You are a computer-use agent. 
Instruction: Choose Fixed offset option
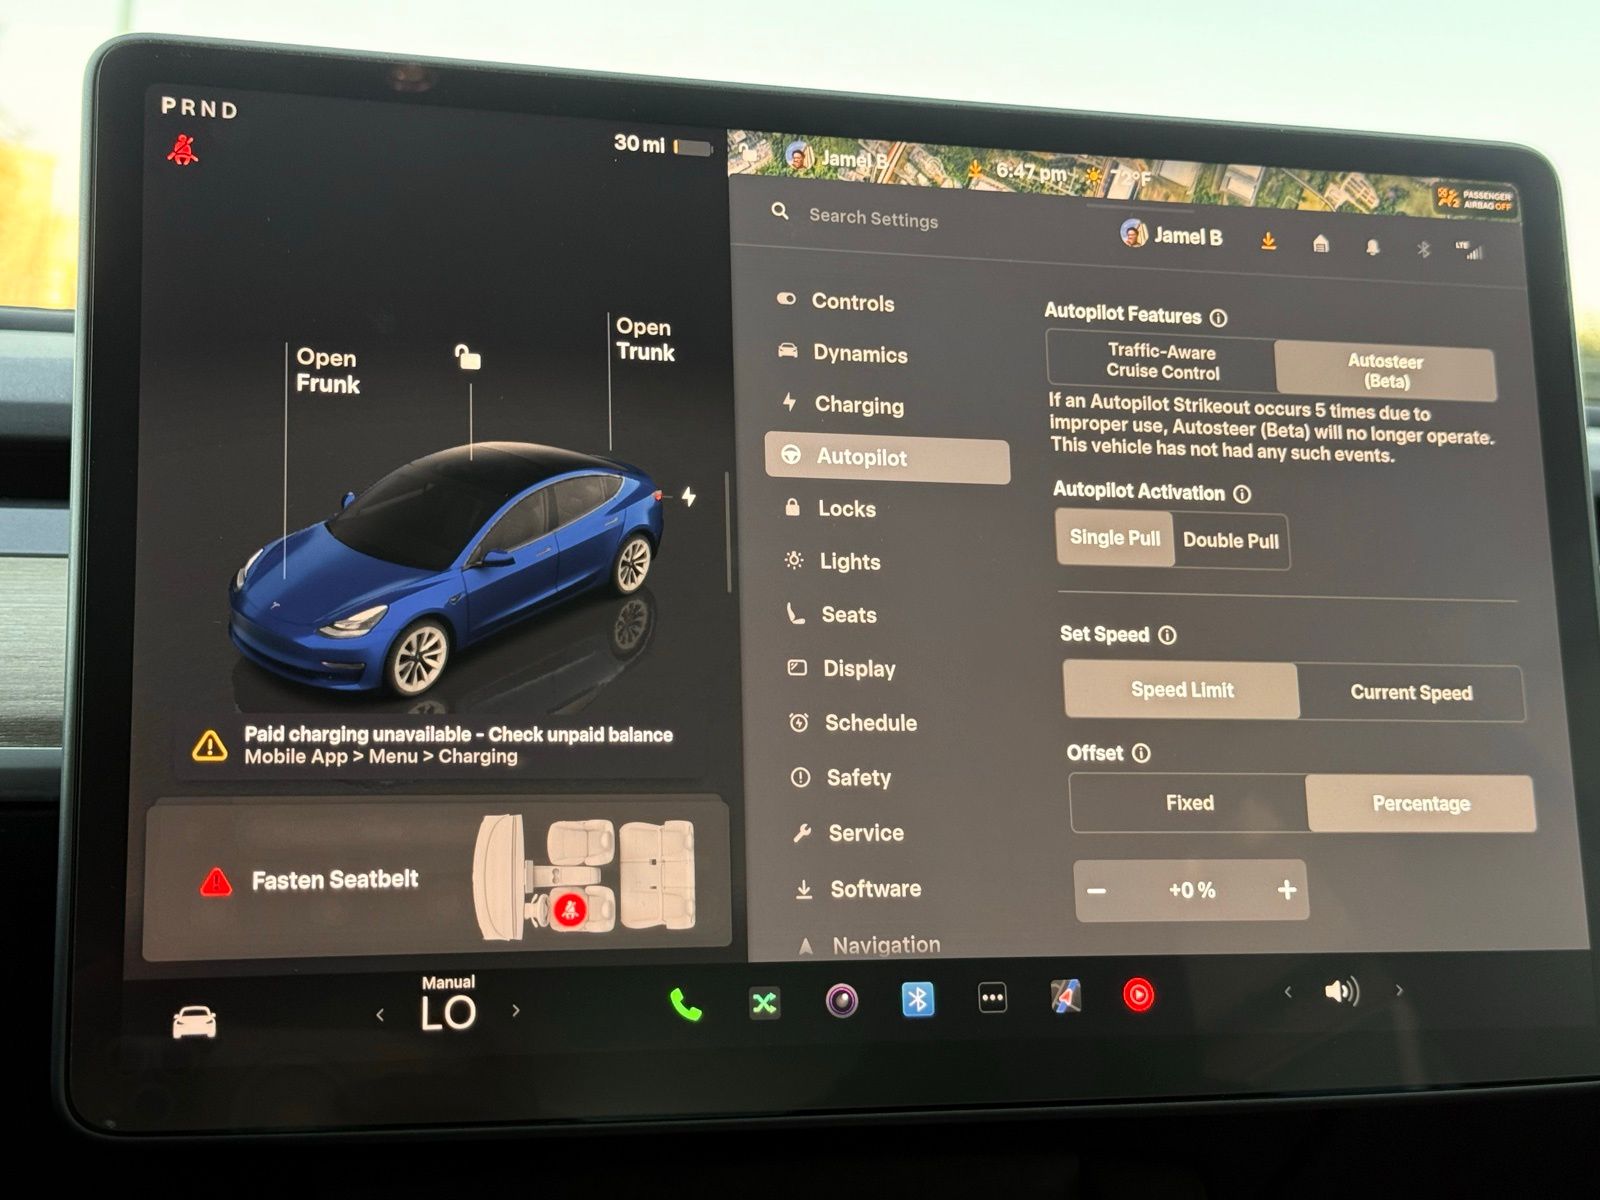pos(1189,803)
